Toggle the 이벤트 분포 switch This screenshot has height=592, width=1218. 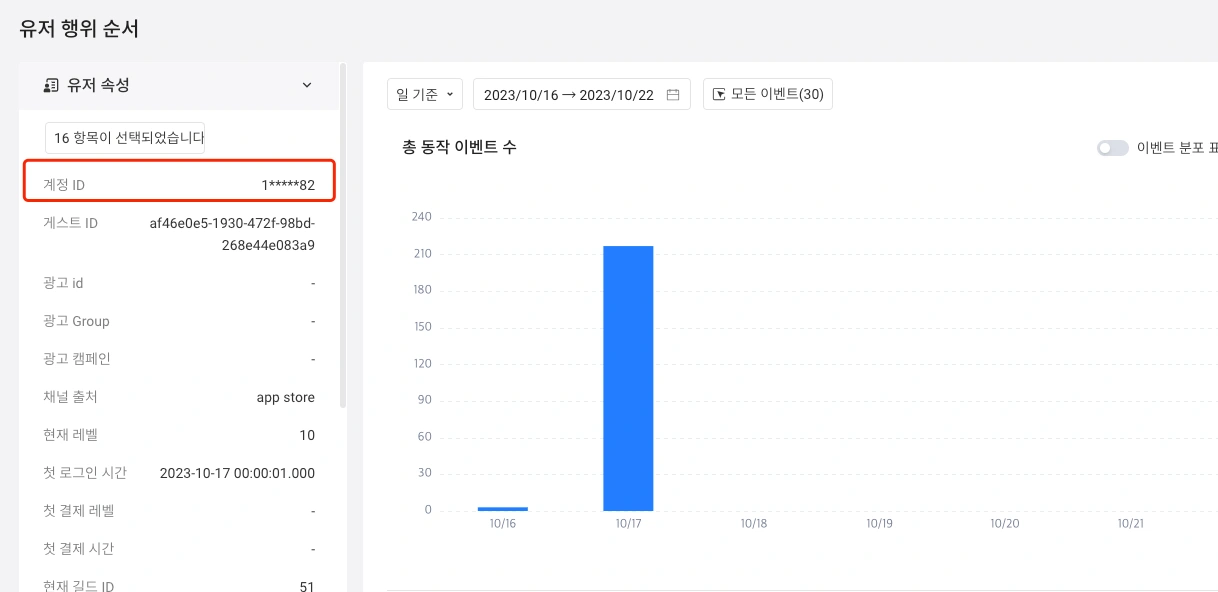(1113, 148)
